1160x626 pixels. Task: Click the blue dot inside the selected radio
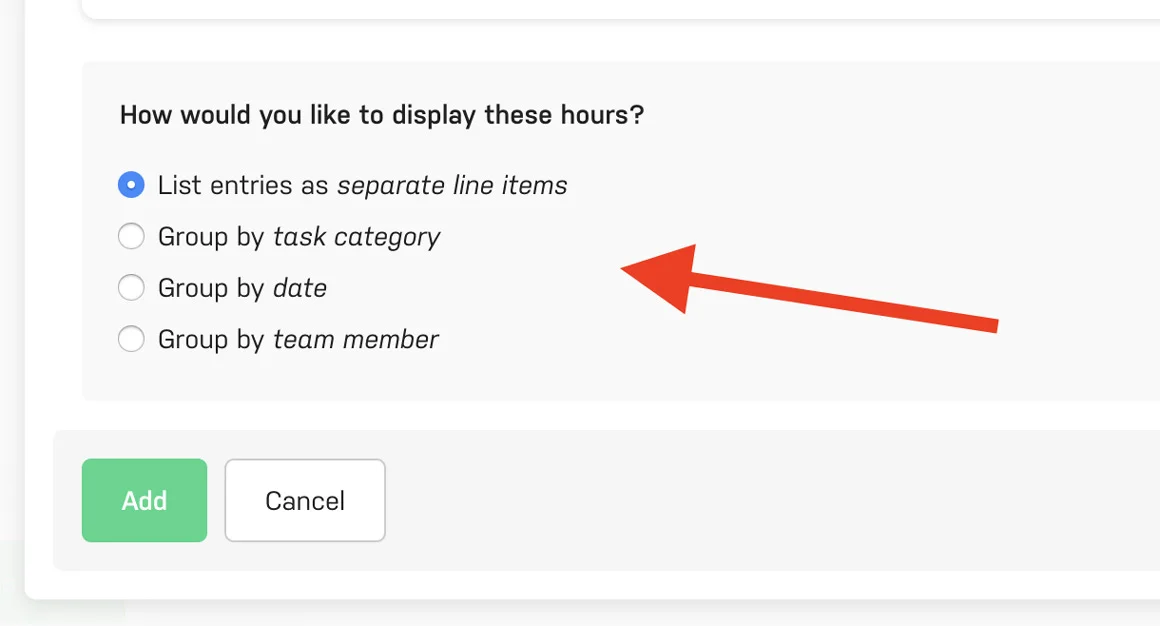[131, 185]
